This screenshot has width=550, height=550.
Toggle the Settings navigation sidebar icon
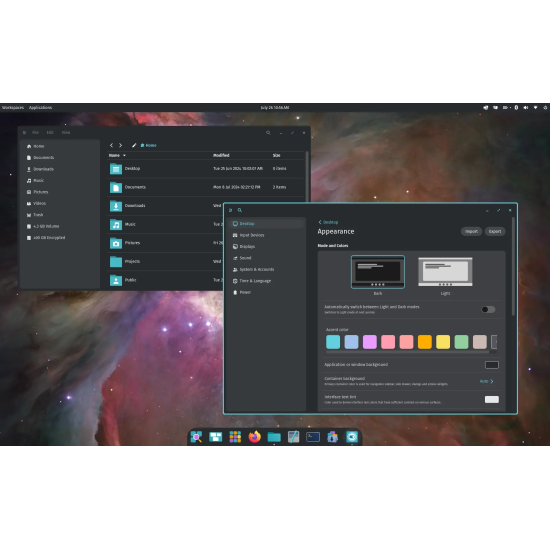pyautogui.click(x=230, y=210)
